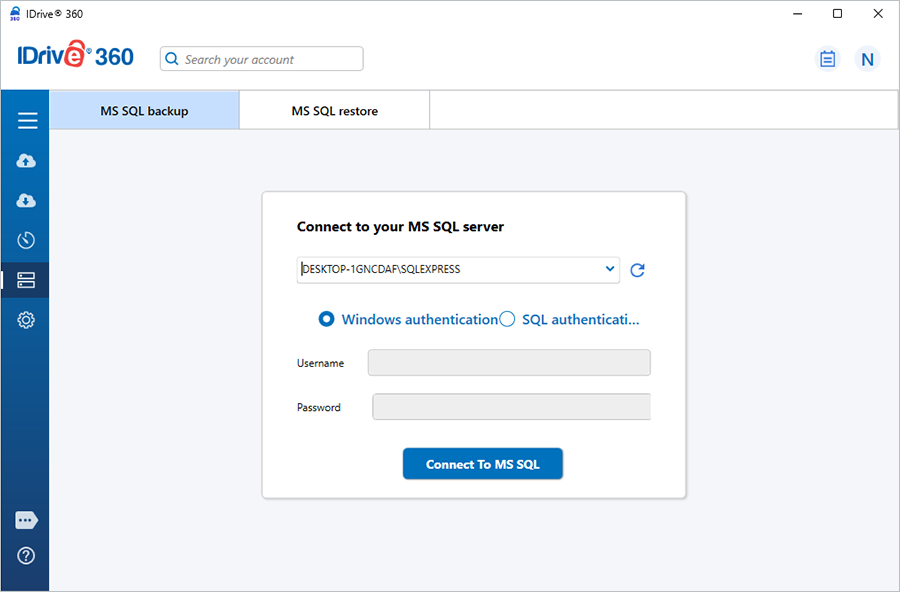Select Windows authentication radio button
Screen dimensions: 900x592
[x=326, y=319]
